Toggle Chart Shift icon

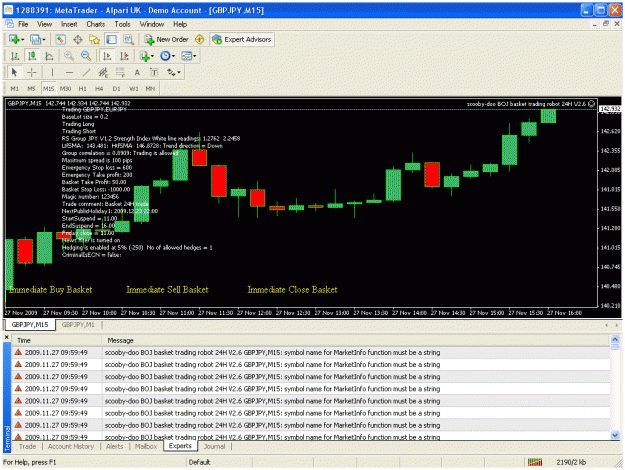pyautogui.click(x=124, y=56)
